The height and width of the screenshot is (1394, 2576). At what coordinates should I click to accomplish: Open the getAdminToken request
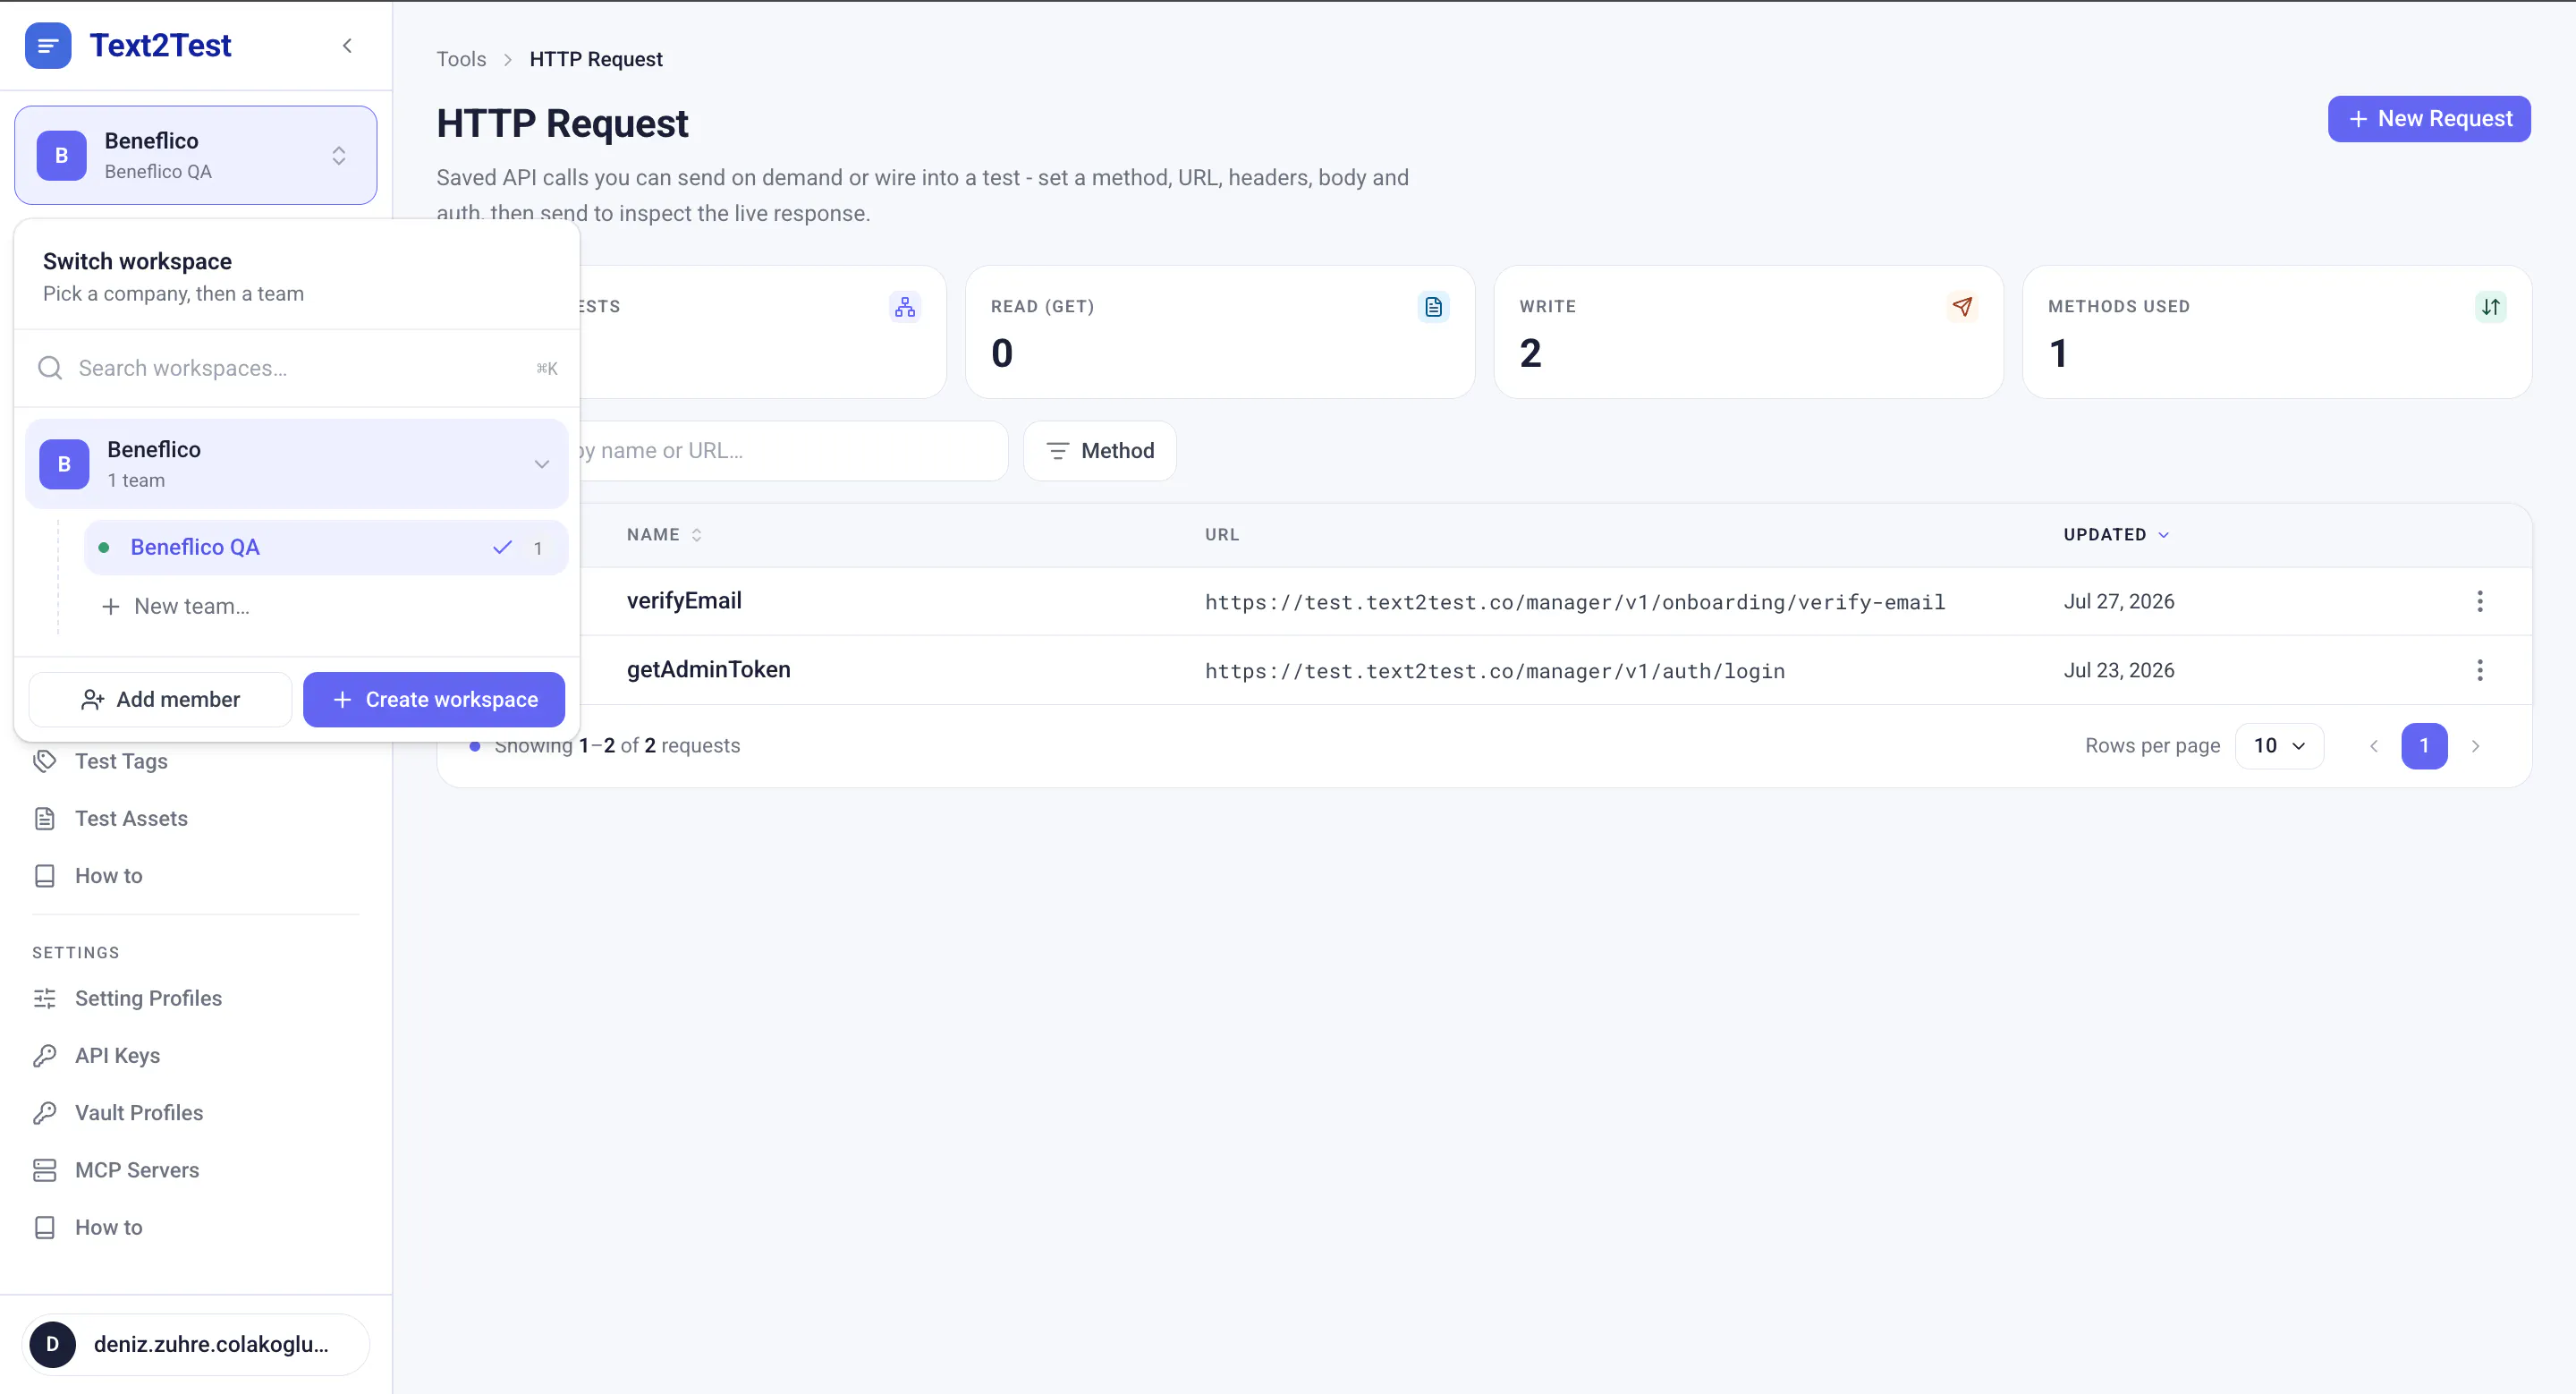tap(708, 670)
